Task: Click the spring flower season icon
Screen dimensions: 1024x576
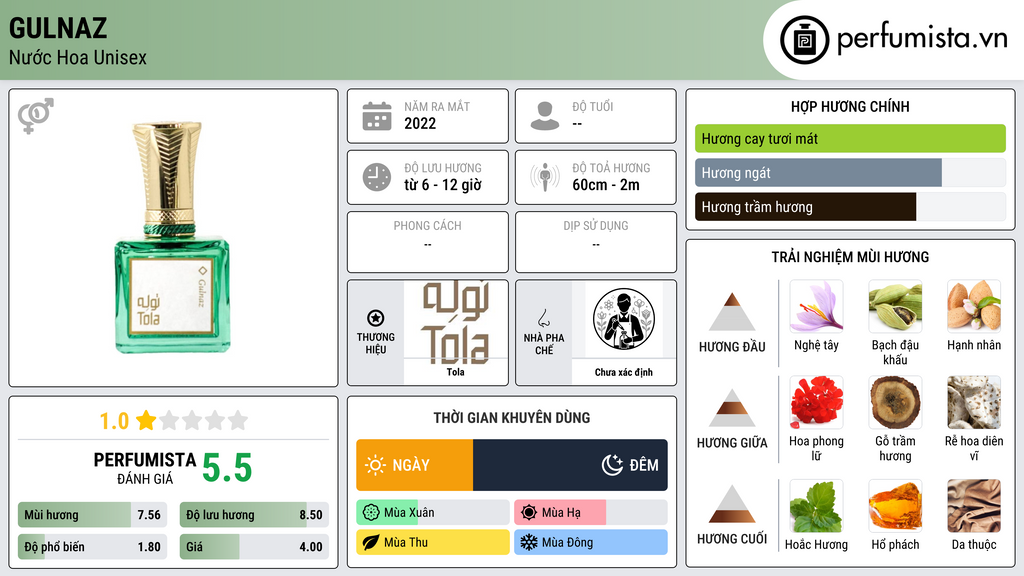Action: (x=371, y=513)
